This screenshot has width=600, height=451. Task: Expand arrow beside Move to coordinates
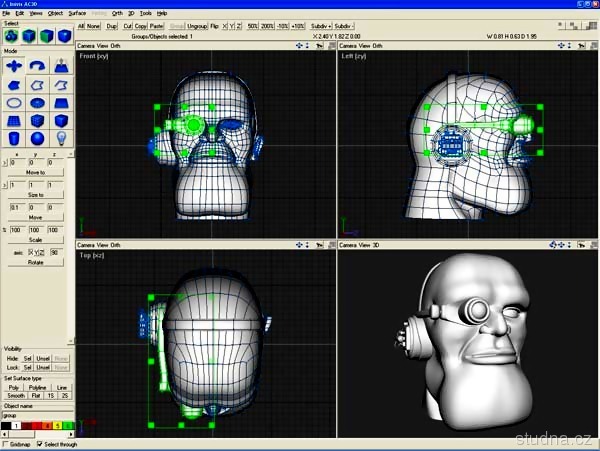click(x=3, y=161)
